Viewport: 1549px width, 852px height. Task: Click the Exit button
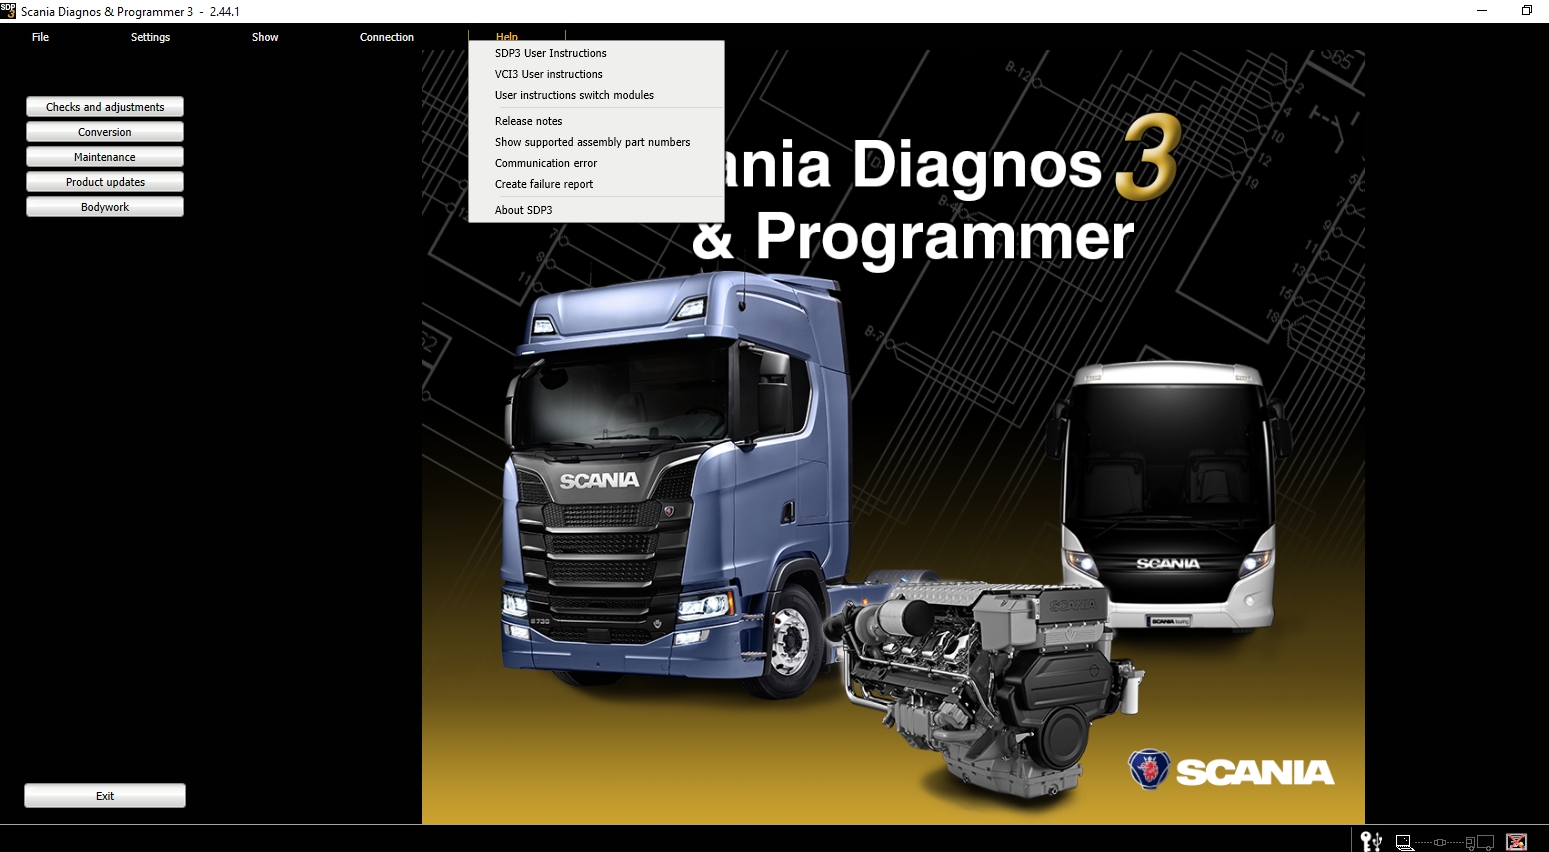pos(104,795)
